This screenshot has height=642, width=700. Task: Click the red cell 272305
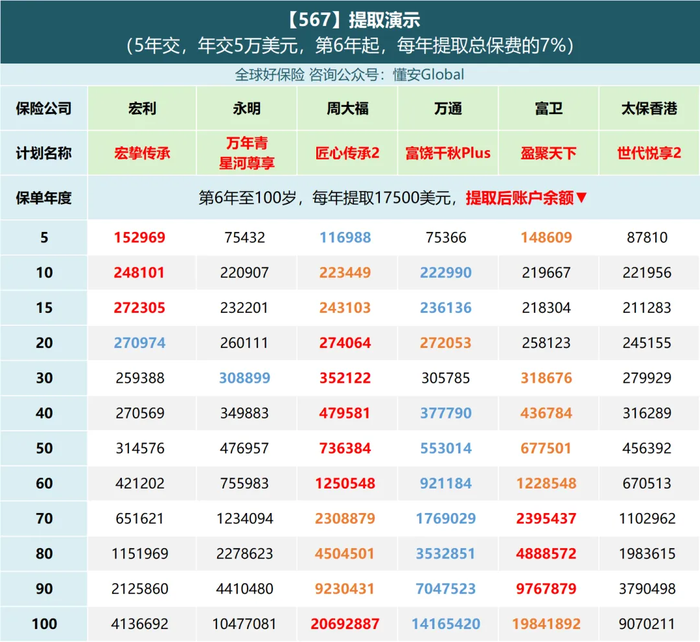tap(139, 308)
